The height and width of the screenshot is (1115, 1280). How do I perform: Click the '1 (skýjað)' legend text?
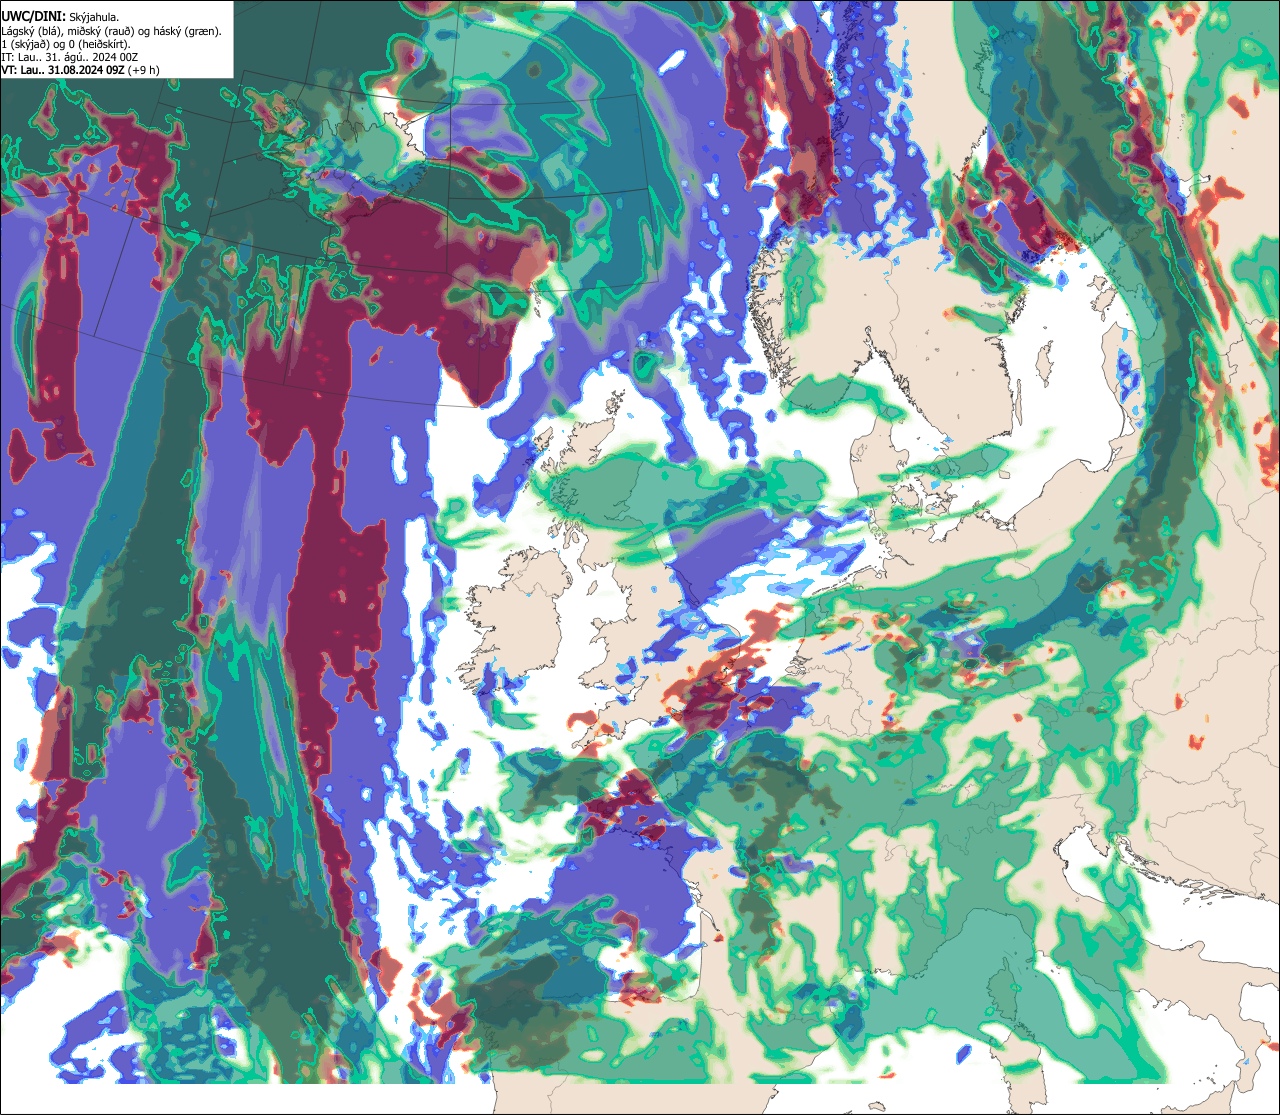click(25, 45)
